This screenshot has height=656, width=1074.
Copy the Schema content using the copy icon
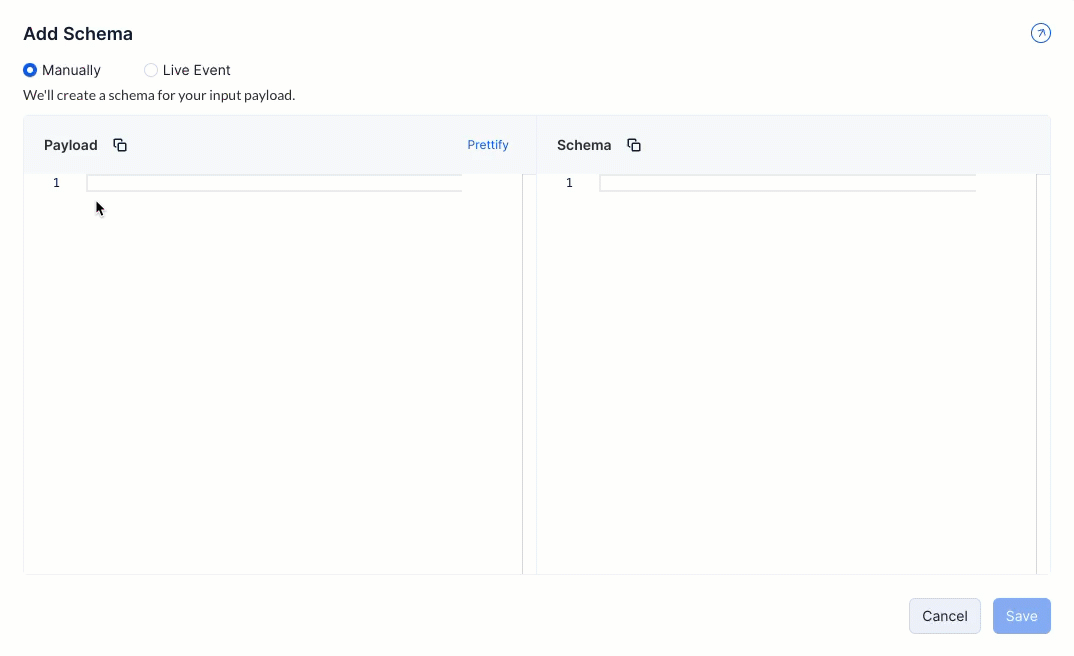(x=633, y=145)
